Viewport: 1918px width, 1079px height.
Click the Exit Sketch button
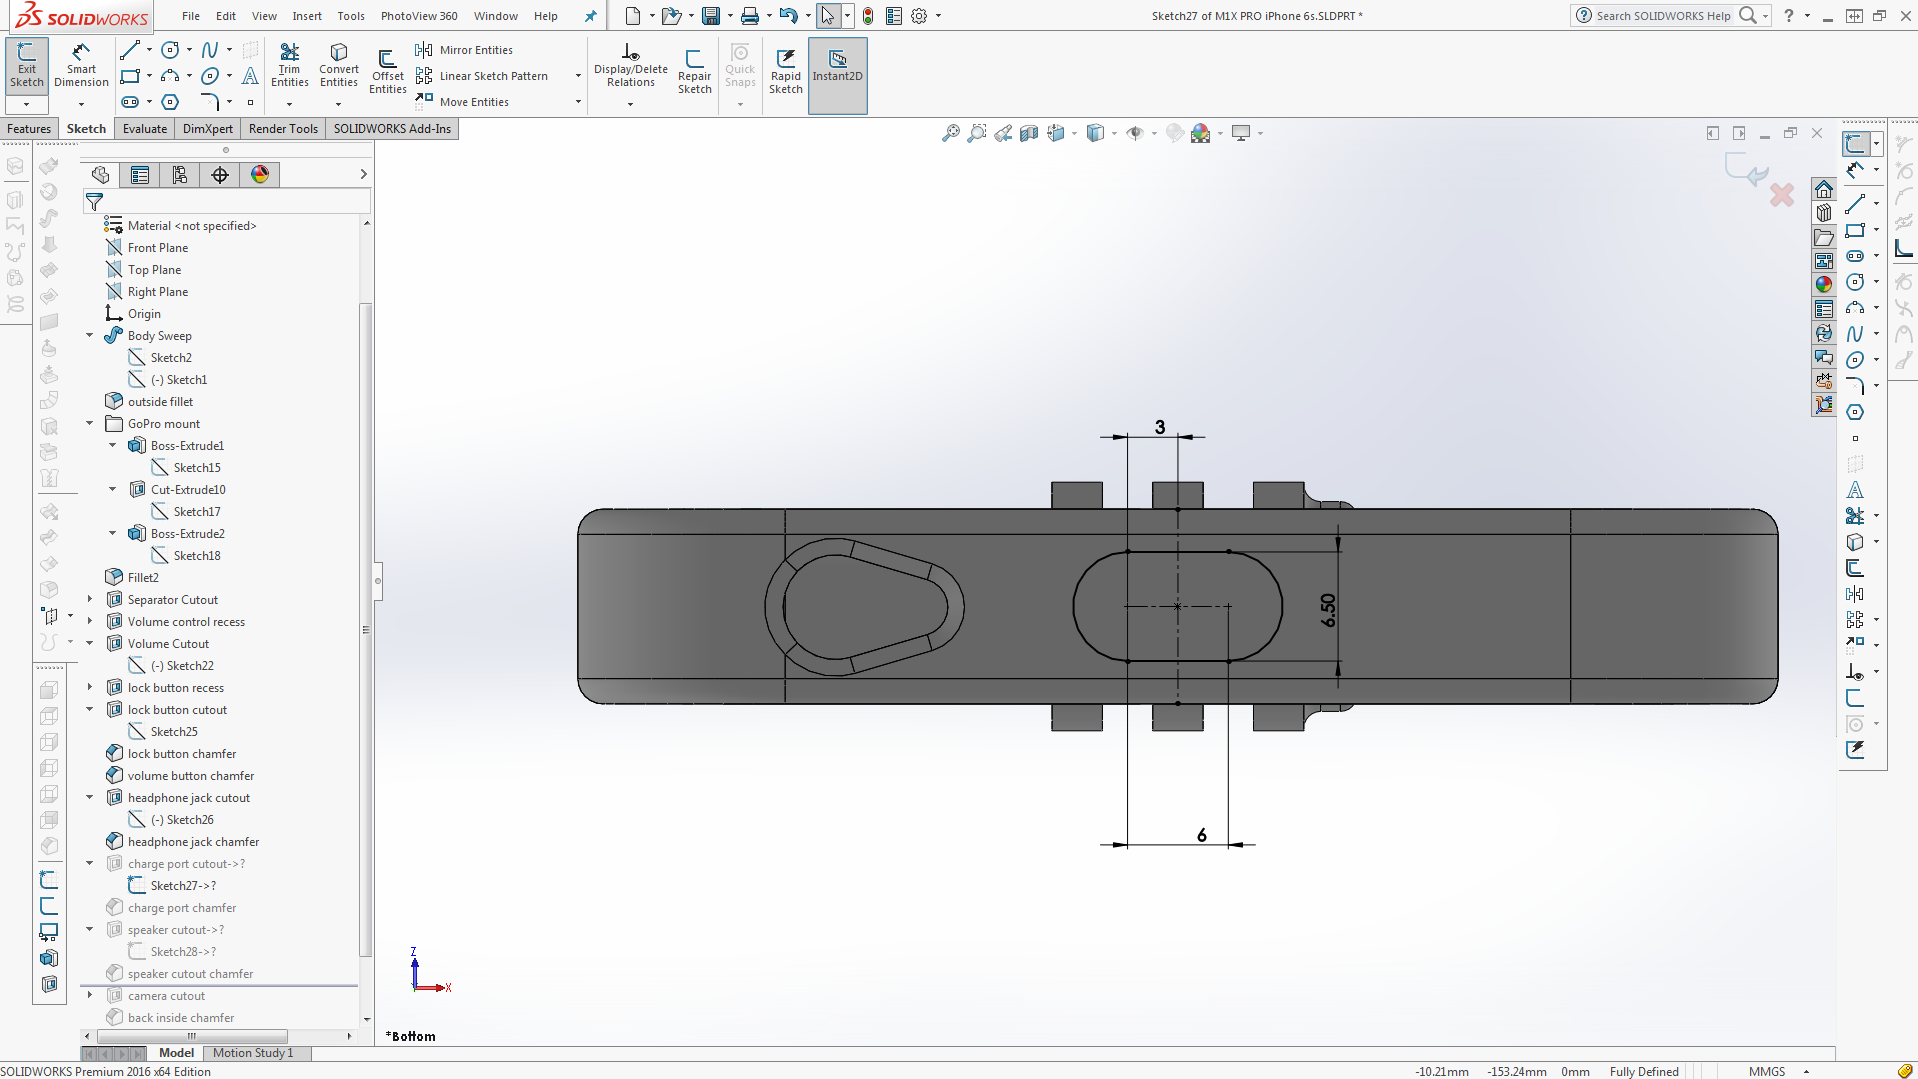click(x=27, y=66)
